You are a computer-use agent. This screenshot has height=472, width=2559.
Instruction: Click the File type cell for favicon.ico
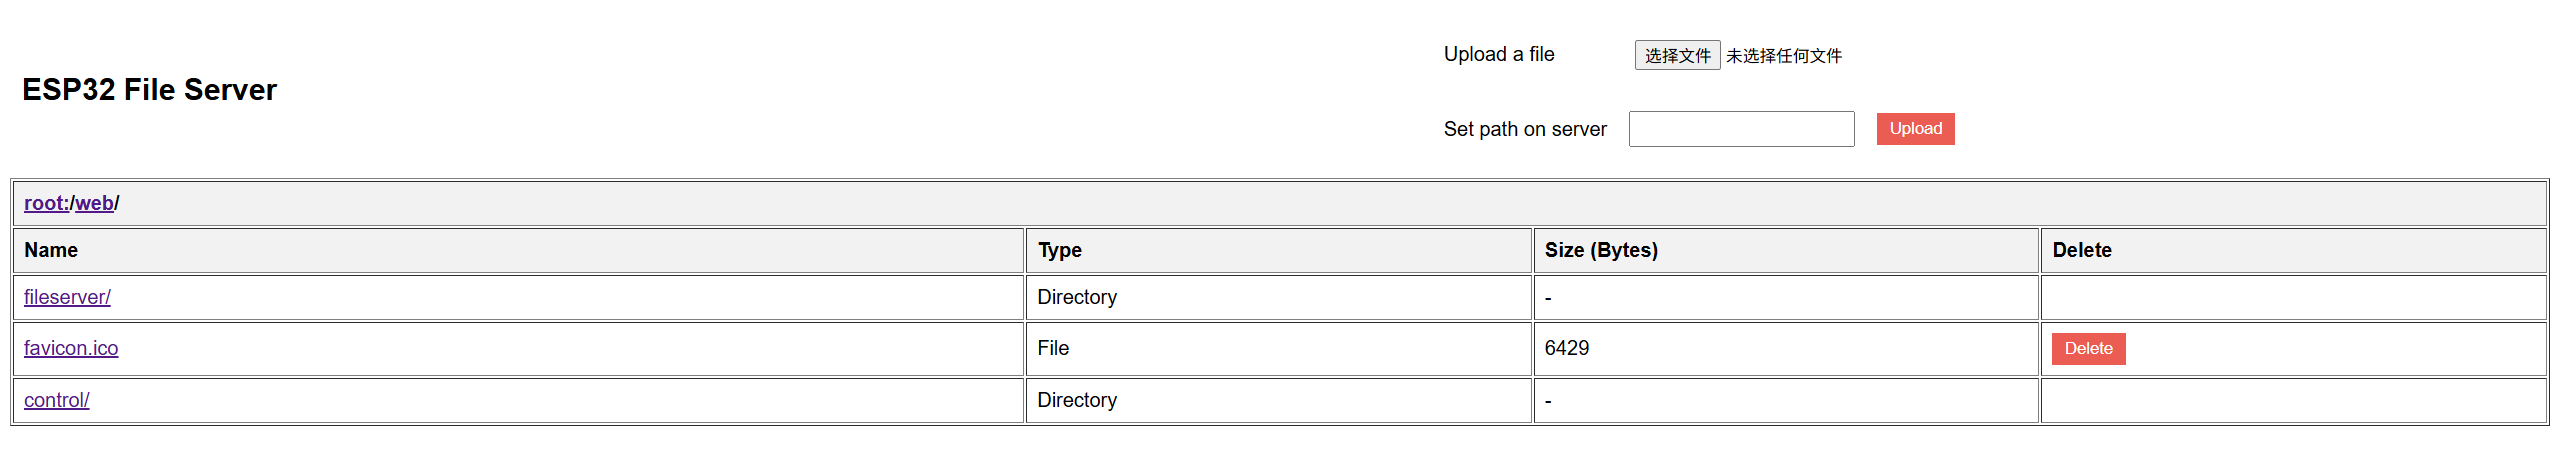[1053, 348]
